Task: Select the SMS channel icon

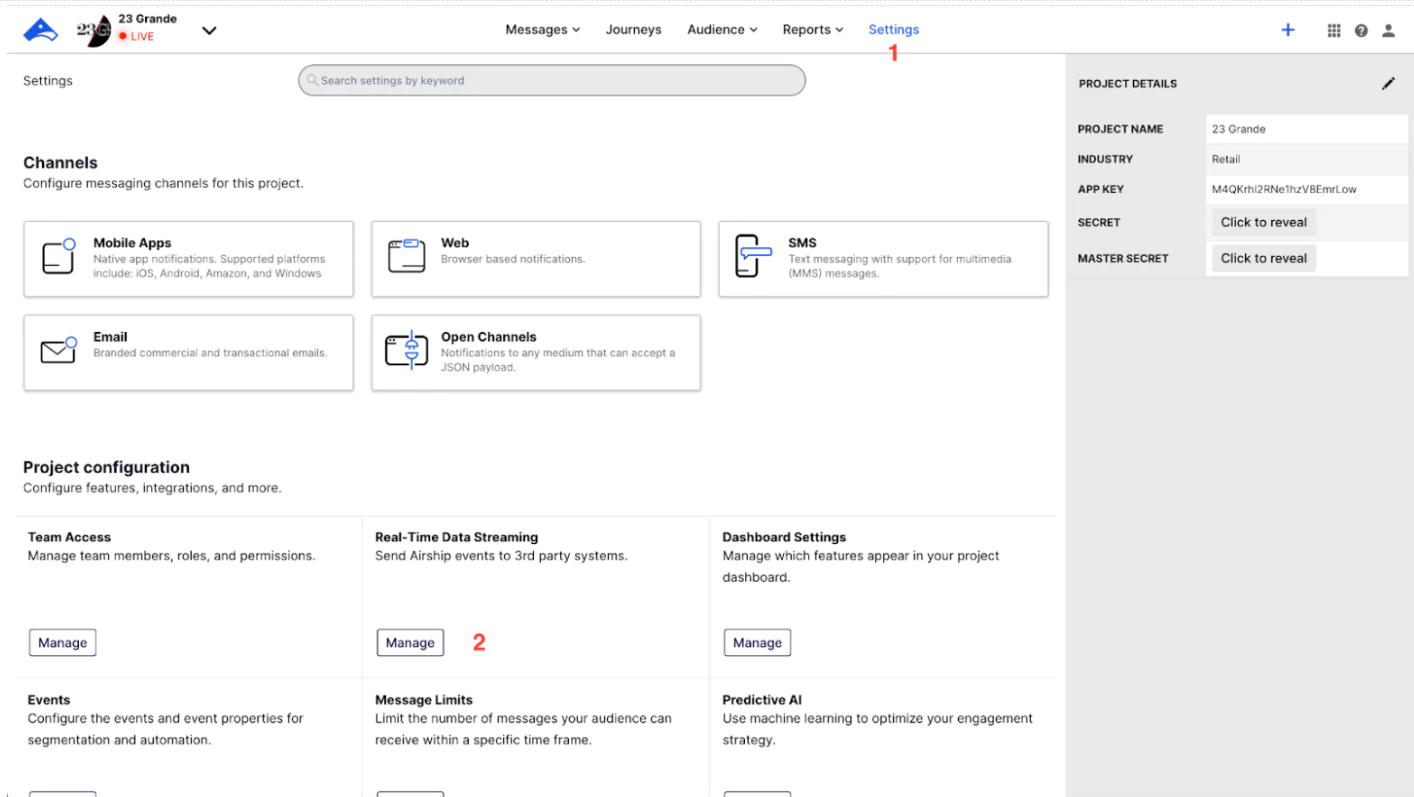Action: pyautogui.click(x=753, y=257)
